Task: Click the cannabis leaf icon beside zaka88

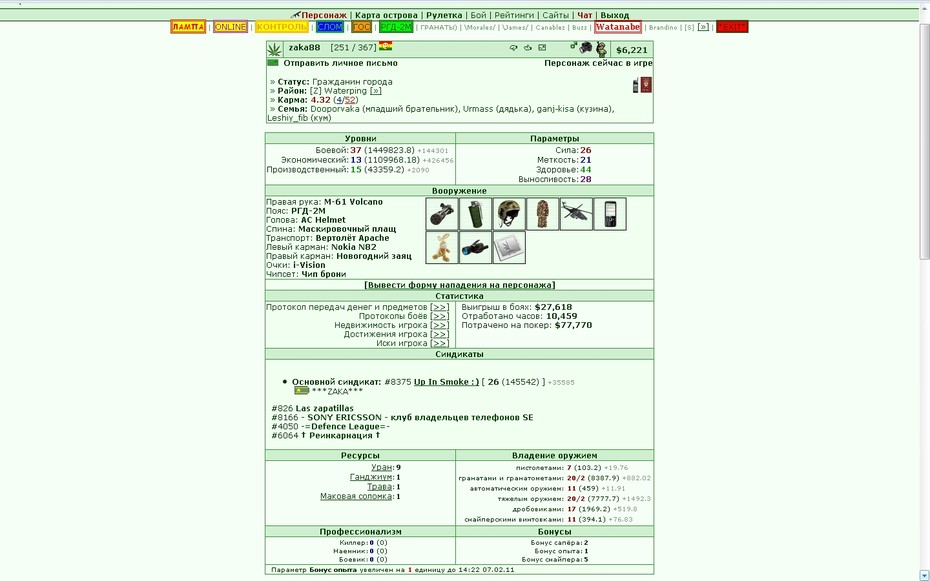Action: pos(274,49)
